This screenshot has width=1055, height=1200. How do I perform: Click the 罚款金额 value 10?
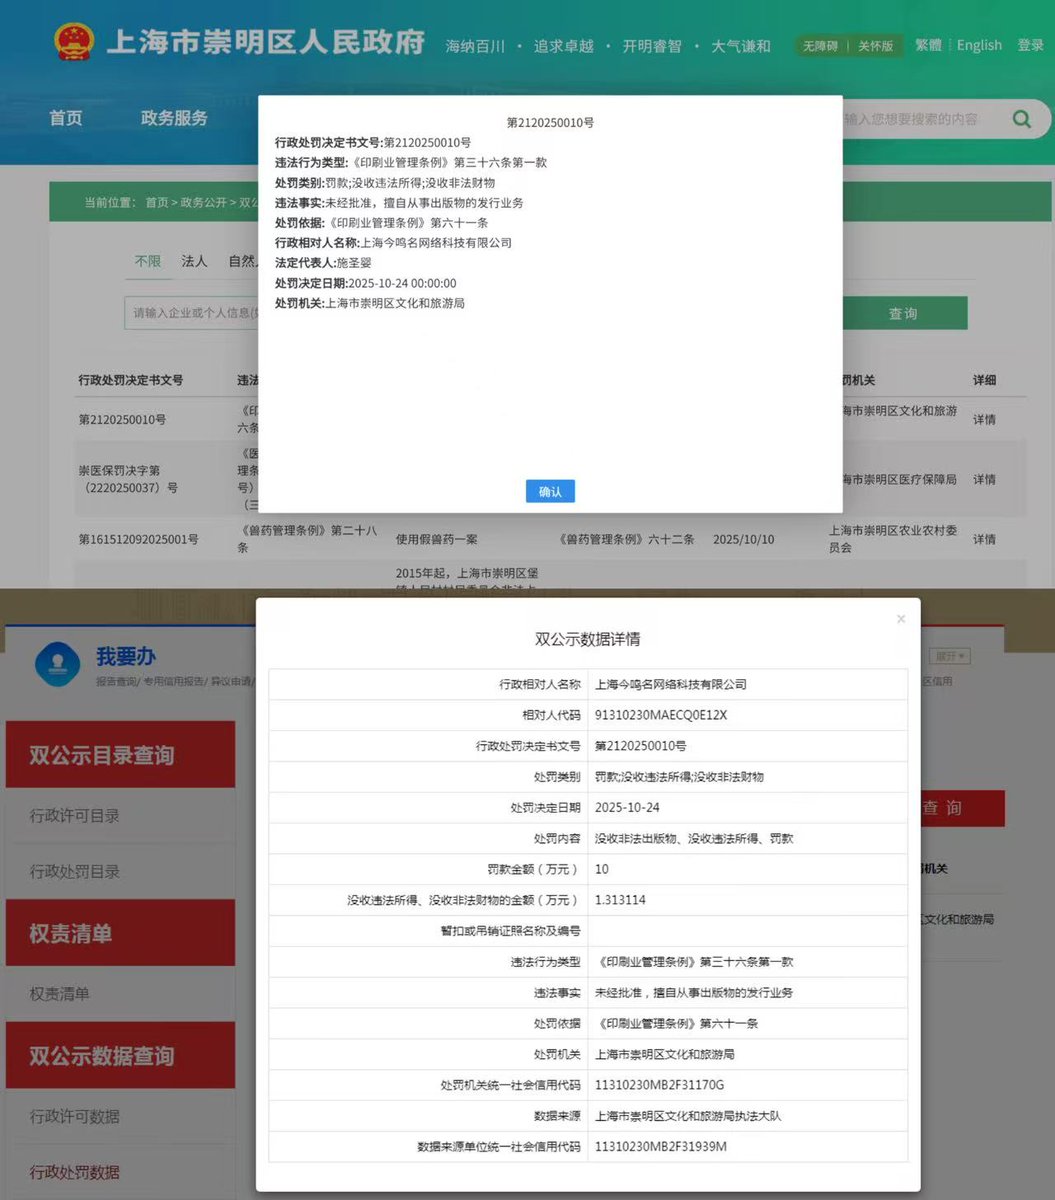click(602, 869)
